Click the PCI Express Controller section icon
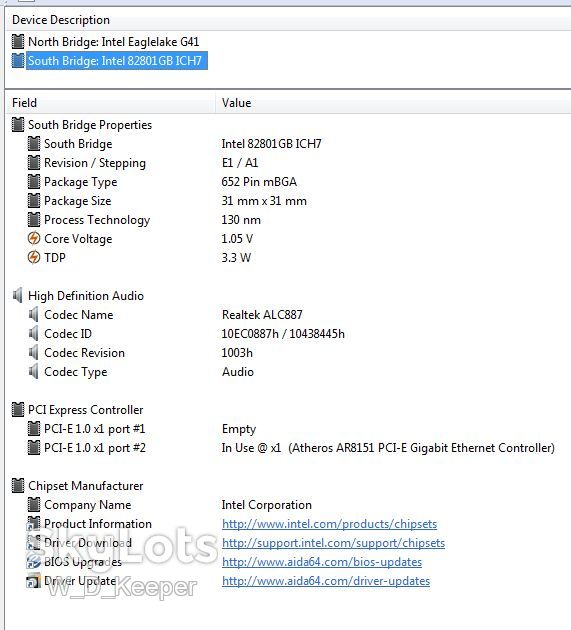 [x=18, y=409]
